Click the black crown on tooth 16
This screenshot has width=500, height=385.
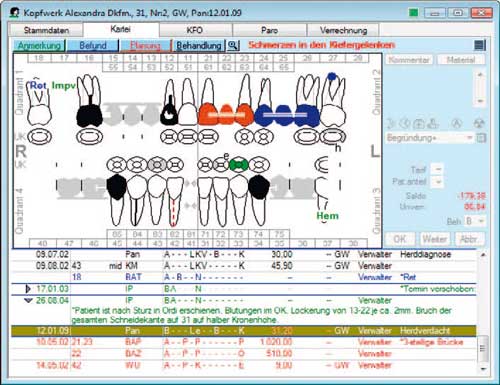(x=89, y=116)
